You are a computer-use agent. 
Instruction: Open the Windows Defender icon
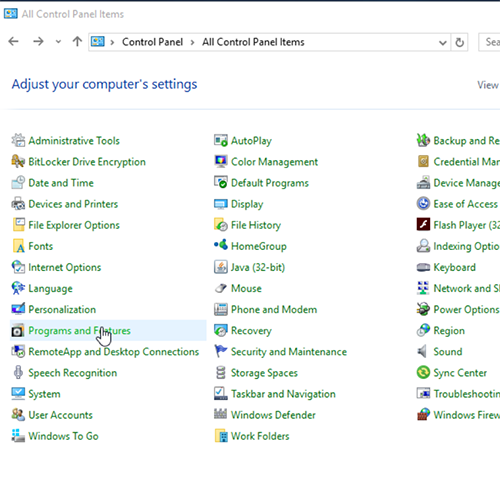click(x=221, y=414)
